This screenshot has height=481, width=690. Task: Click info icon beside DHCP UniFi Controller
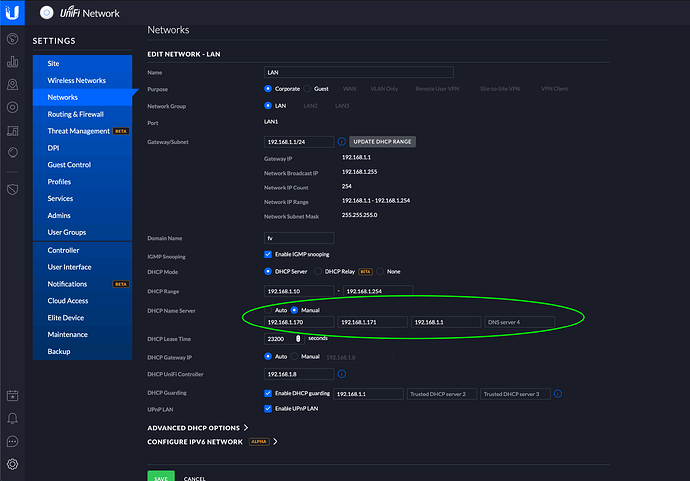click(341, 374)
